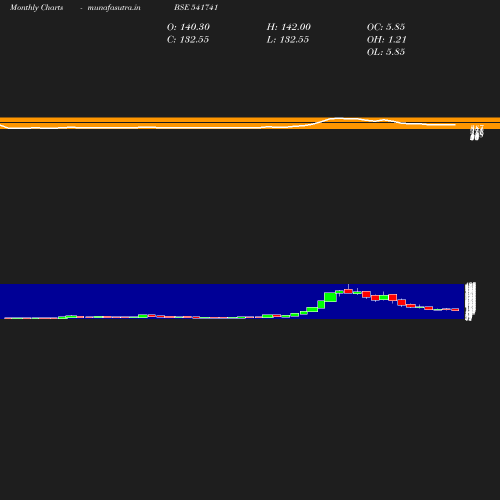Image resolution: width=500 pixels, height=500 pixels.
Task: Select the low value "L: 132.55"
Action: [288, 40]
